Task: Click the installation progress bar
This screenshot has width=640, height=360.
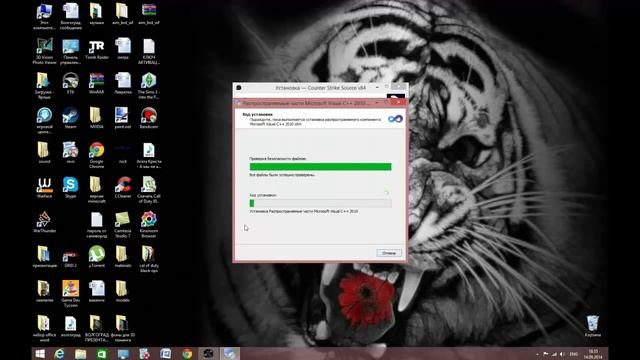Action: 320,203
